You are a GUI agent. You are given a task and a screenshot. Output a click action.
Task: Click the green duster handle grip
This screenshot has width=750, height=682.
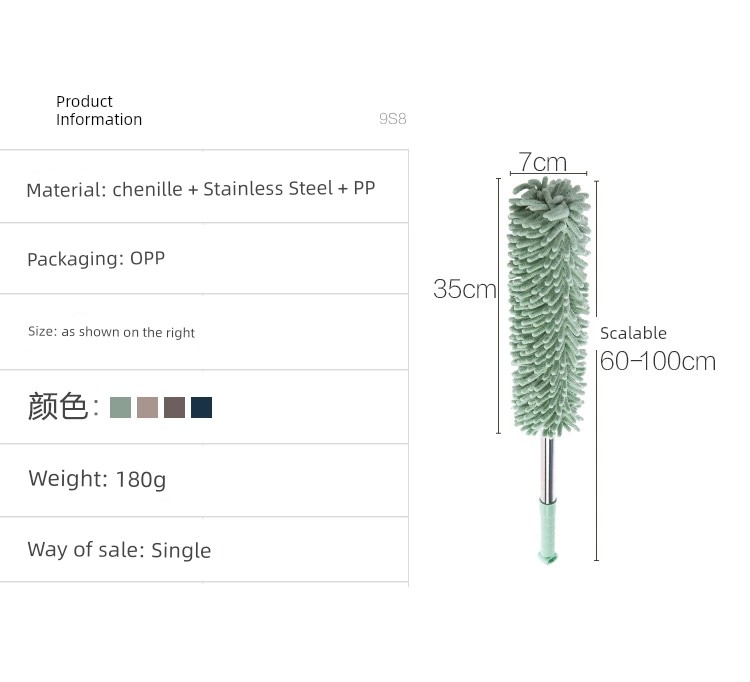[x=548, y=525]
